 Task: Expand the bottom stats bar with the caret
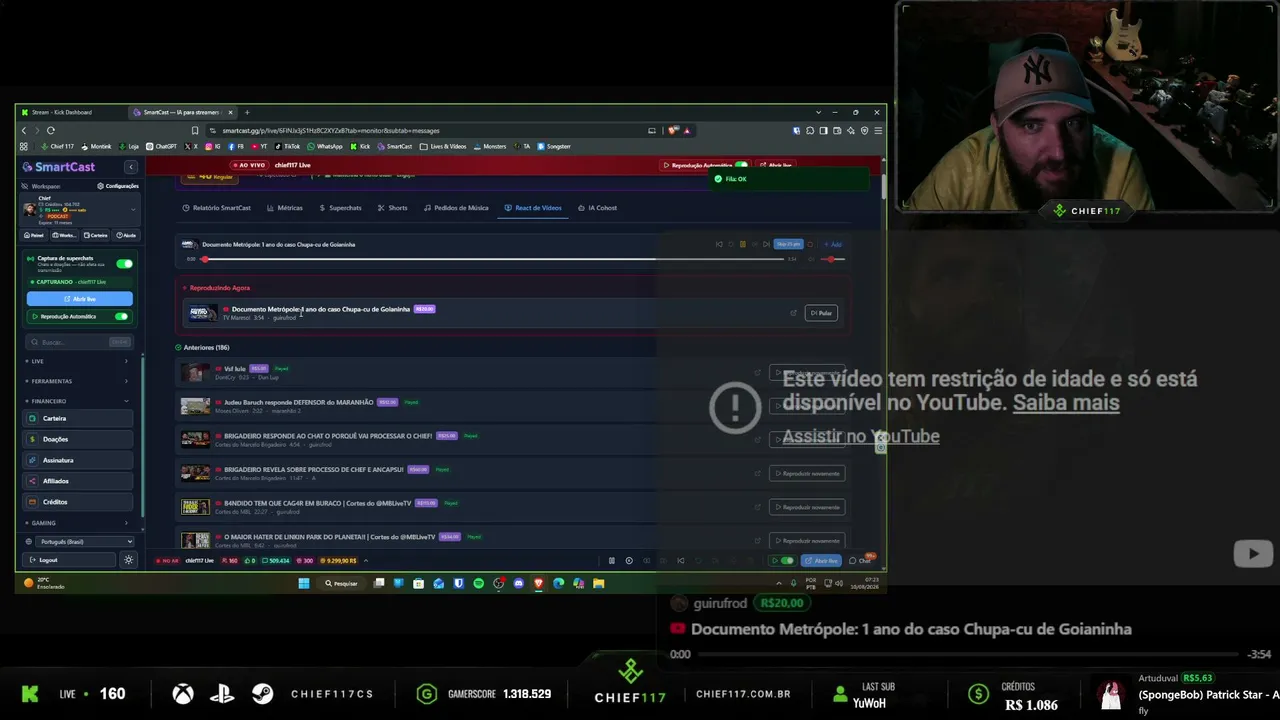coord(366,560)
